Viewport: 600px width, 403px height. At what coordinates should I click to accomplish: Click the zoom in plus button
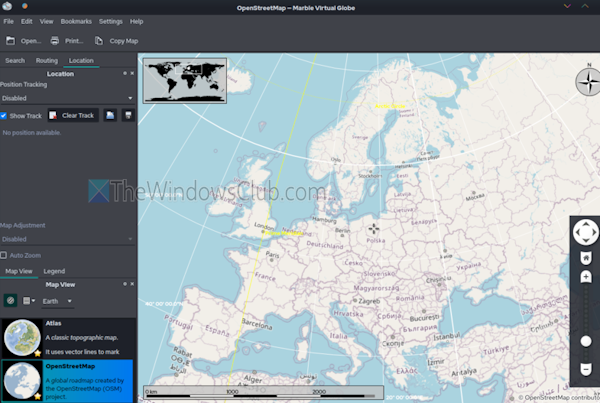586,276
